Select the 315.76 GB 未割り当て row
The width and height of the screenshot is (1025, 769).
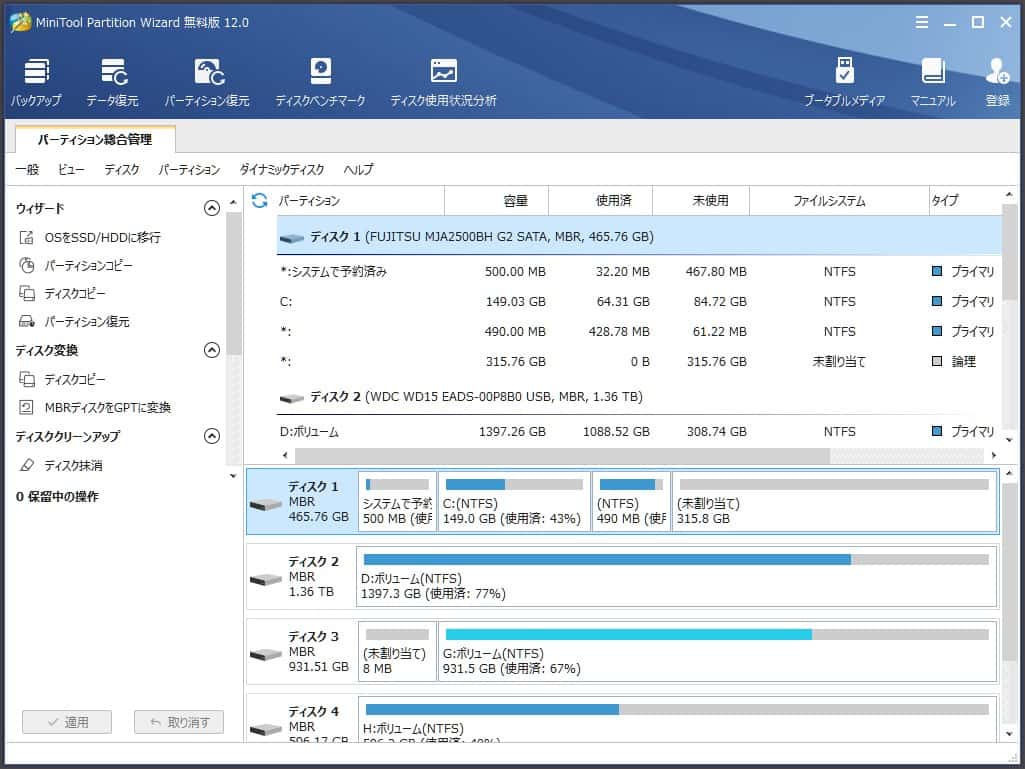click(639, 362)
